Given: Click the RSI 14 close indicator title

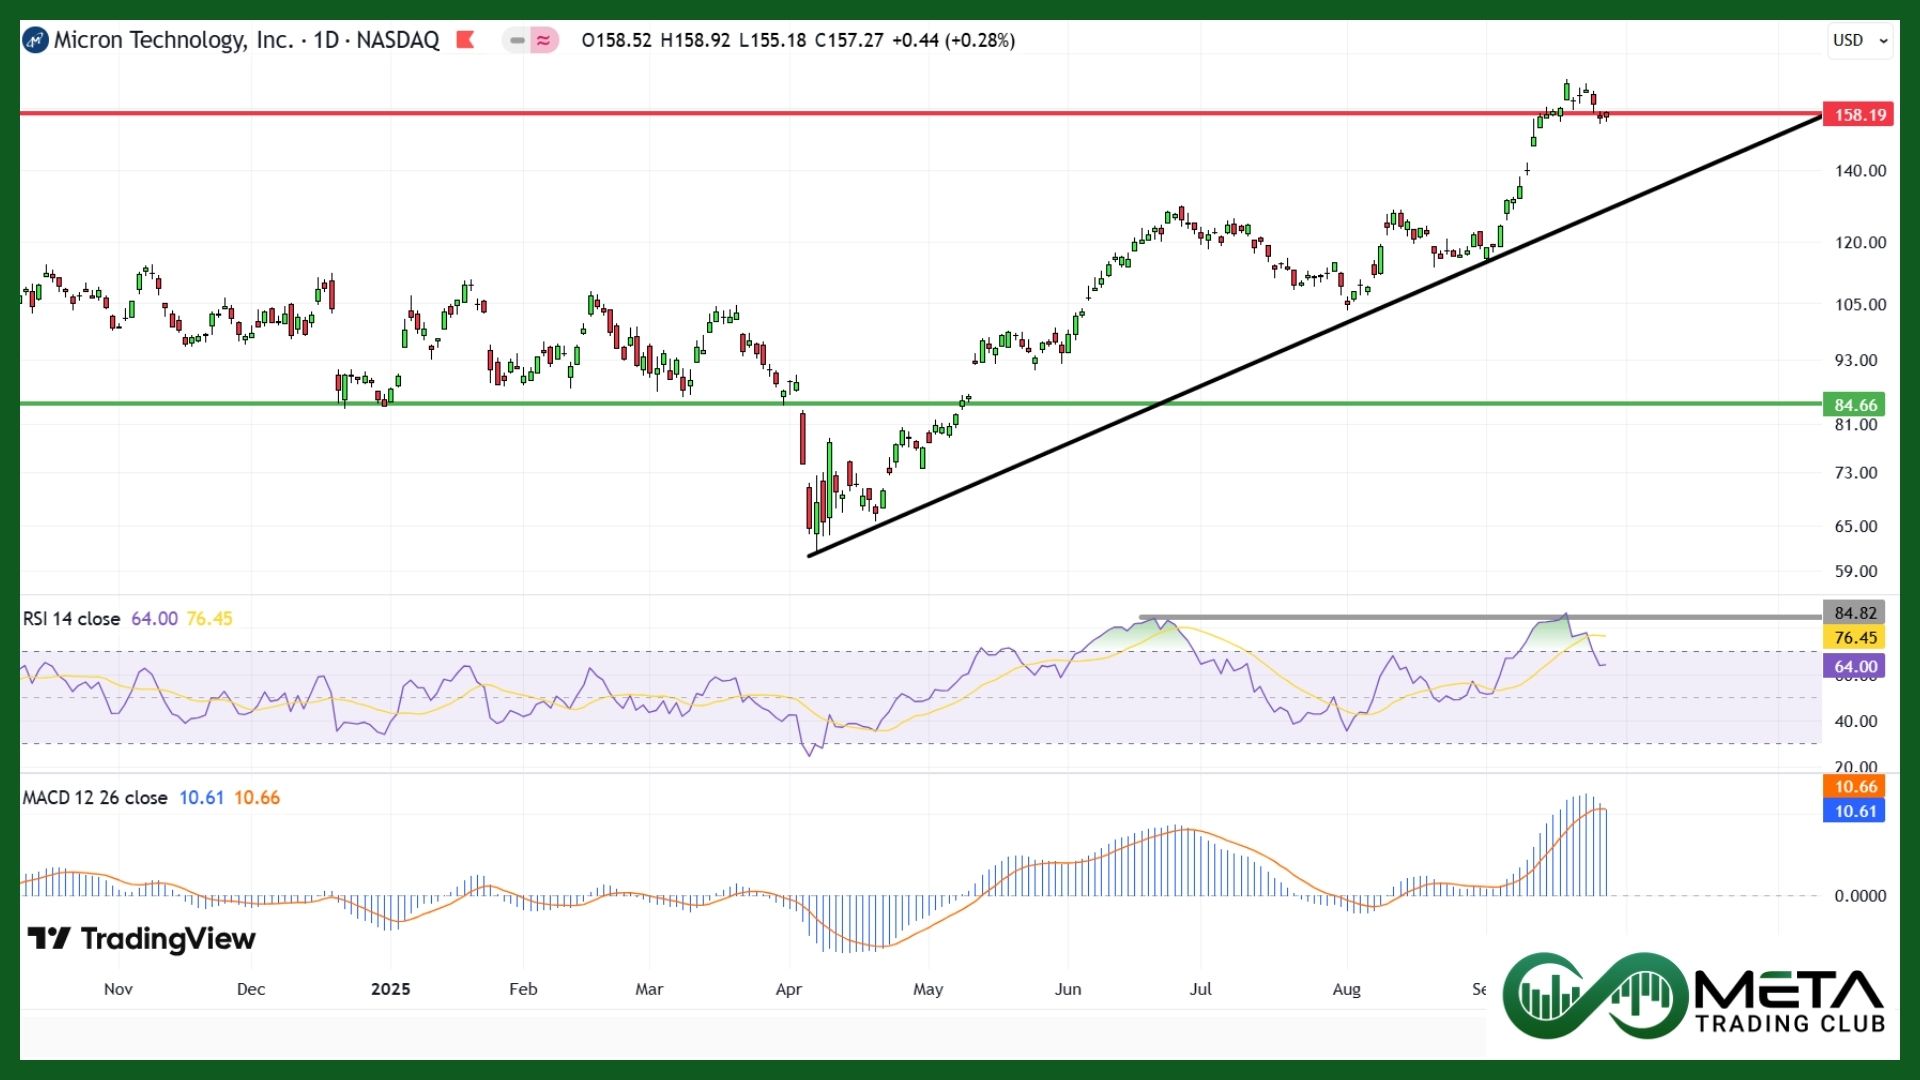Looking at the screenshot, I should (71, 619).
